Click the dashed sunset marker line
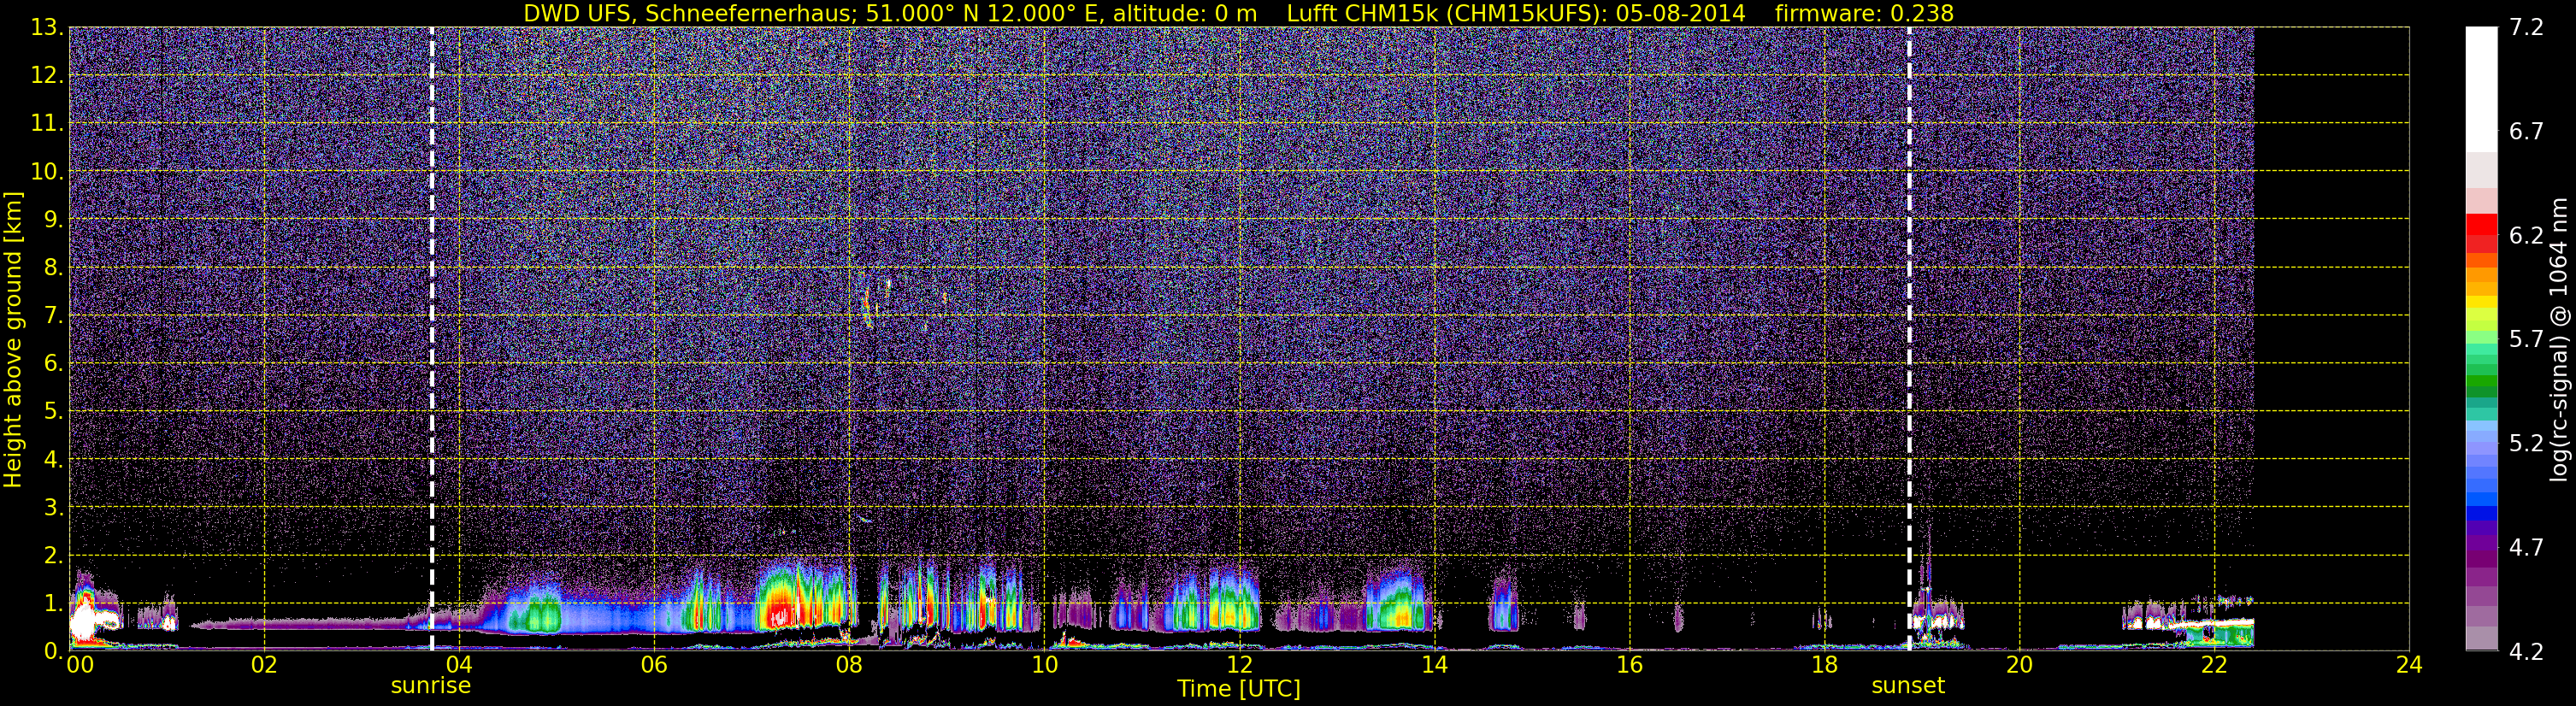Image resolution: width=2576 pixels, height=706 pixels. point(1909,339)
